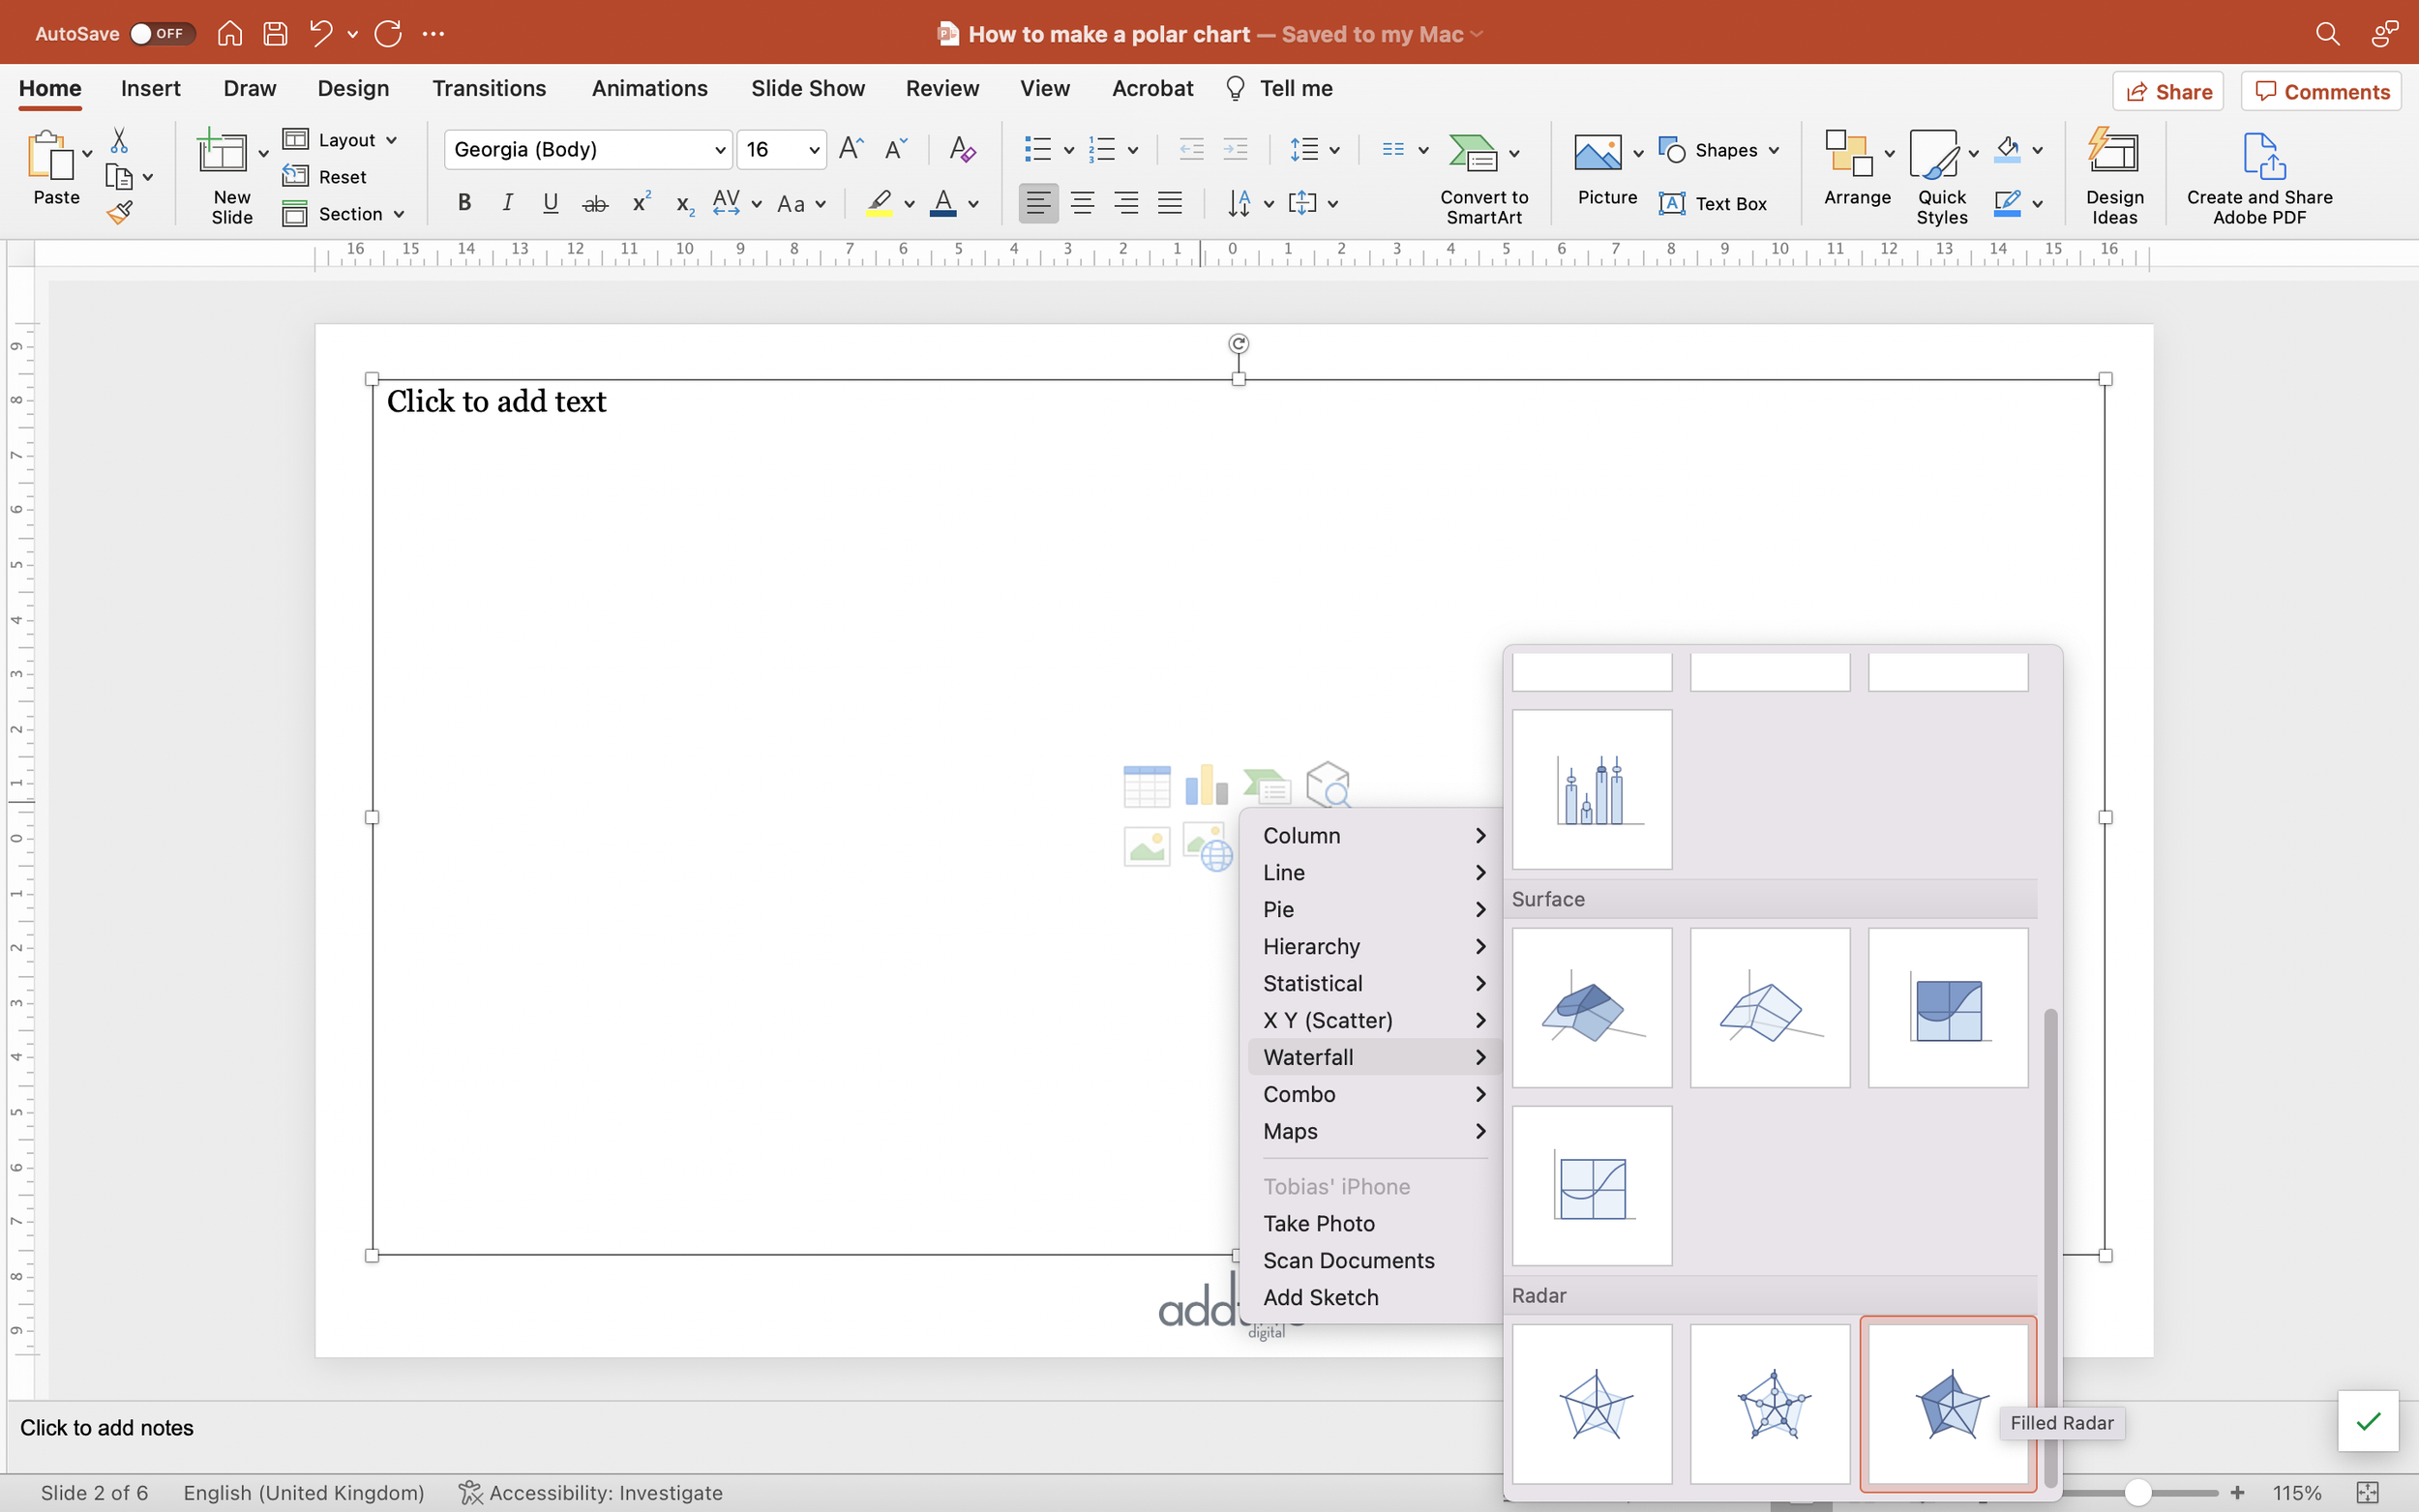Toggle Bold formatting
This screenshot has height=1512, width=2419.
pyautogui.click(x=464, y=204)
